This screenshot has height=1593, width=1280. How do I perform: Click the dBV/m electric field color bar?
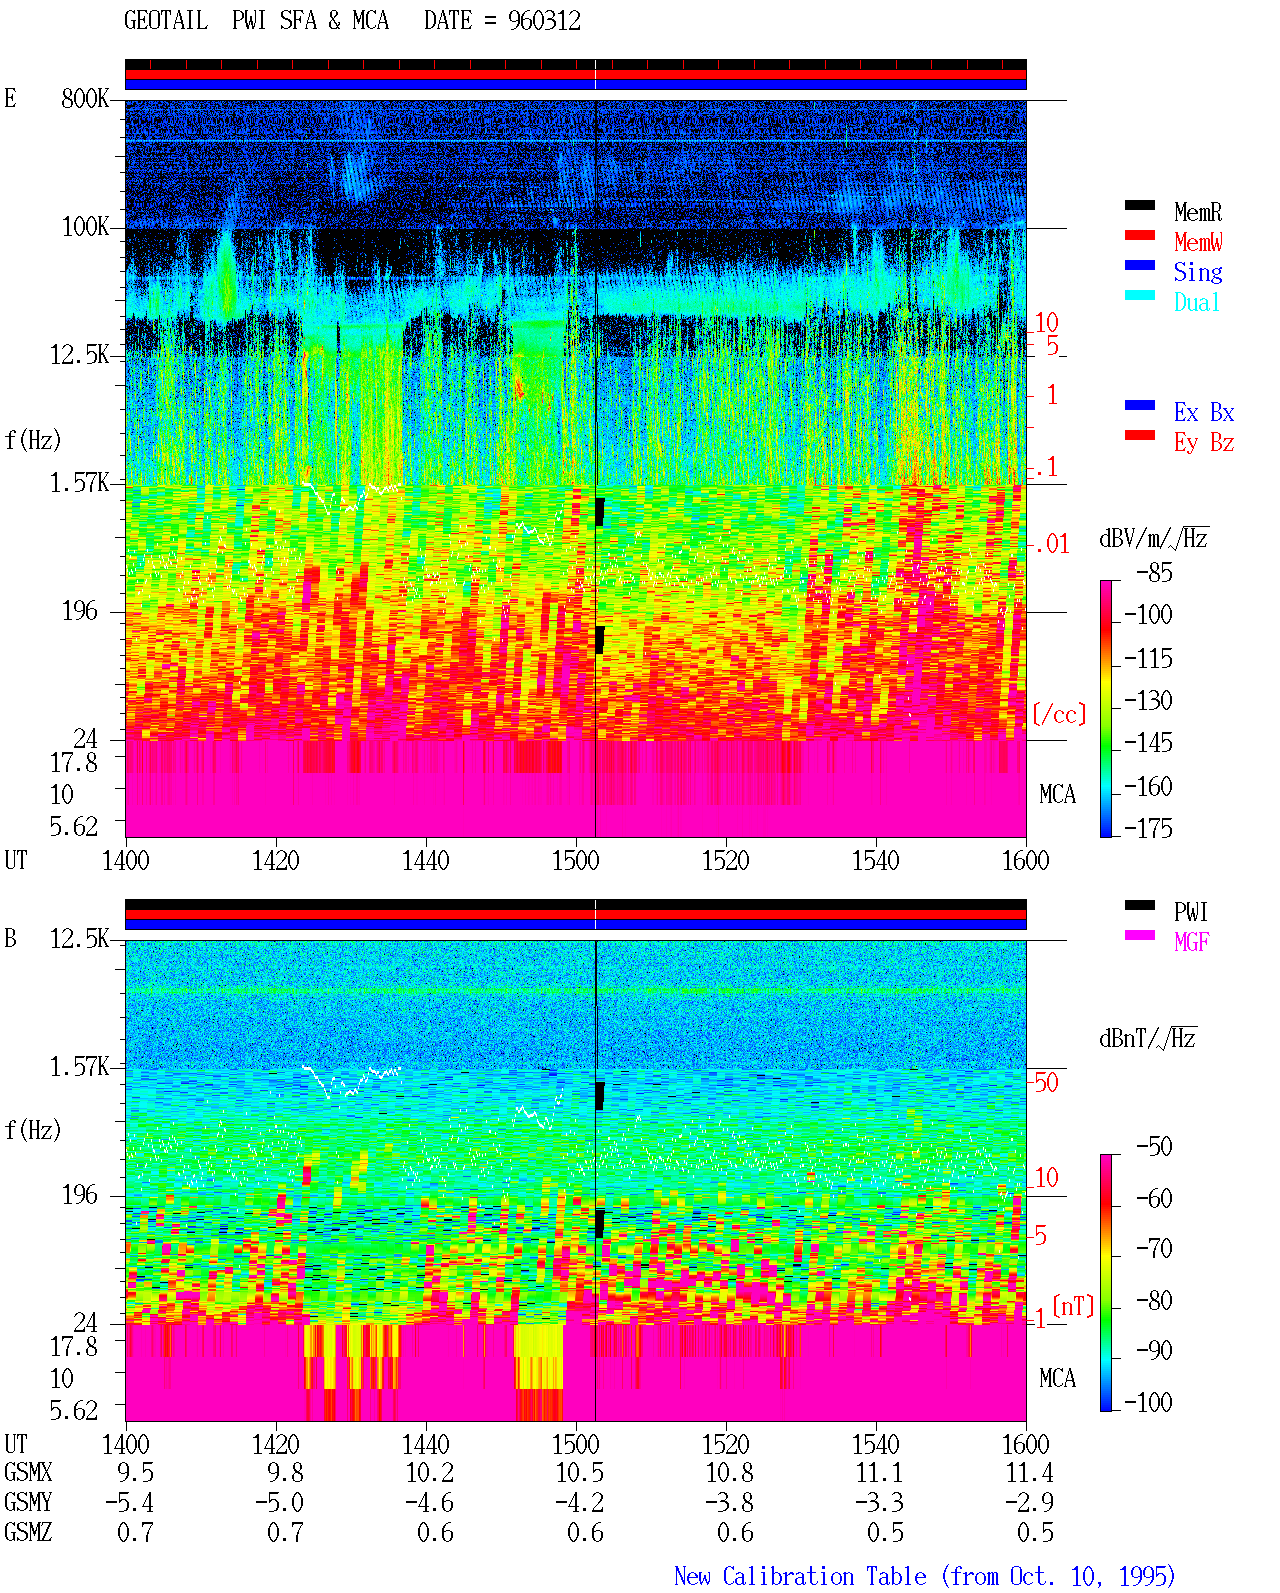[x=1106, y=708]
